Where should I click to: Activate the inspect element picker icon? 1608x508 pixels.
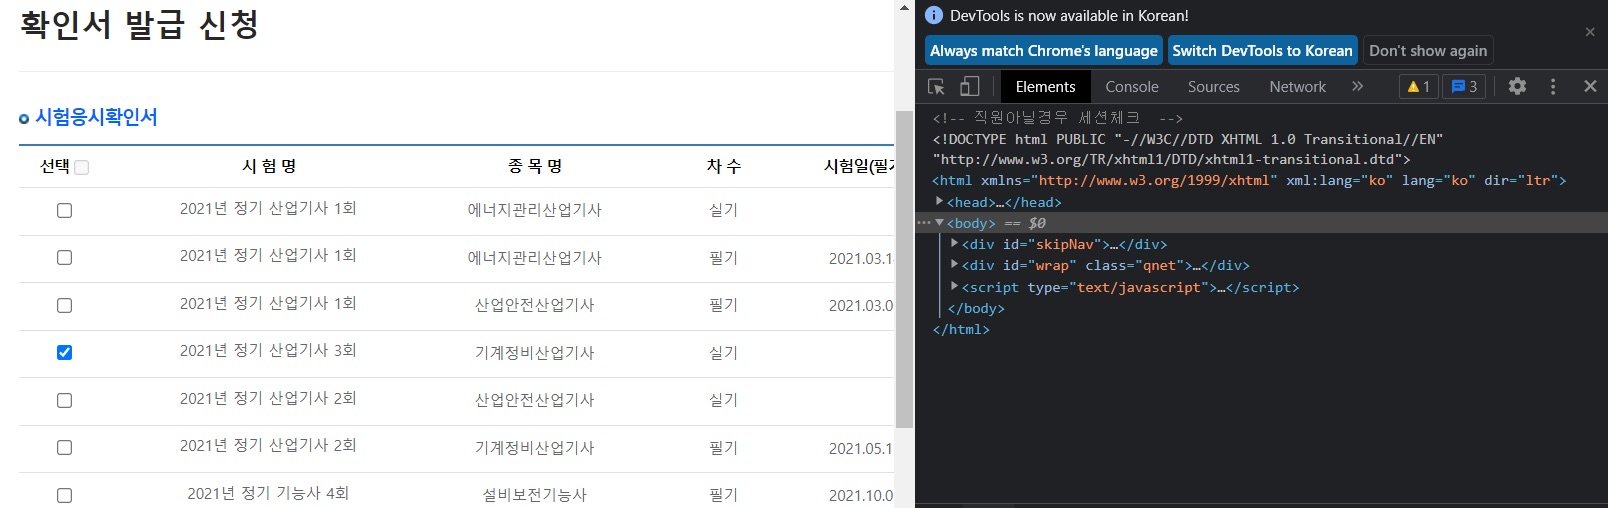pyautogui.click(x=936, y=87)
